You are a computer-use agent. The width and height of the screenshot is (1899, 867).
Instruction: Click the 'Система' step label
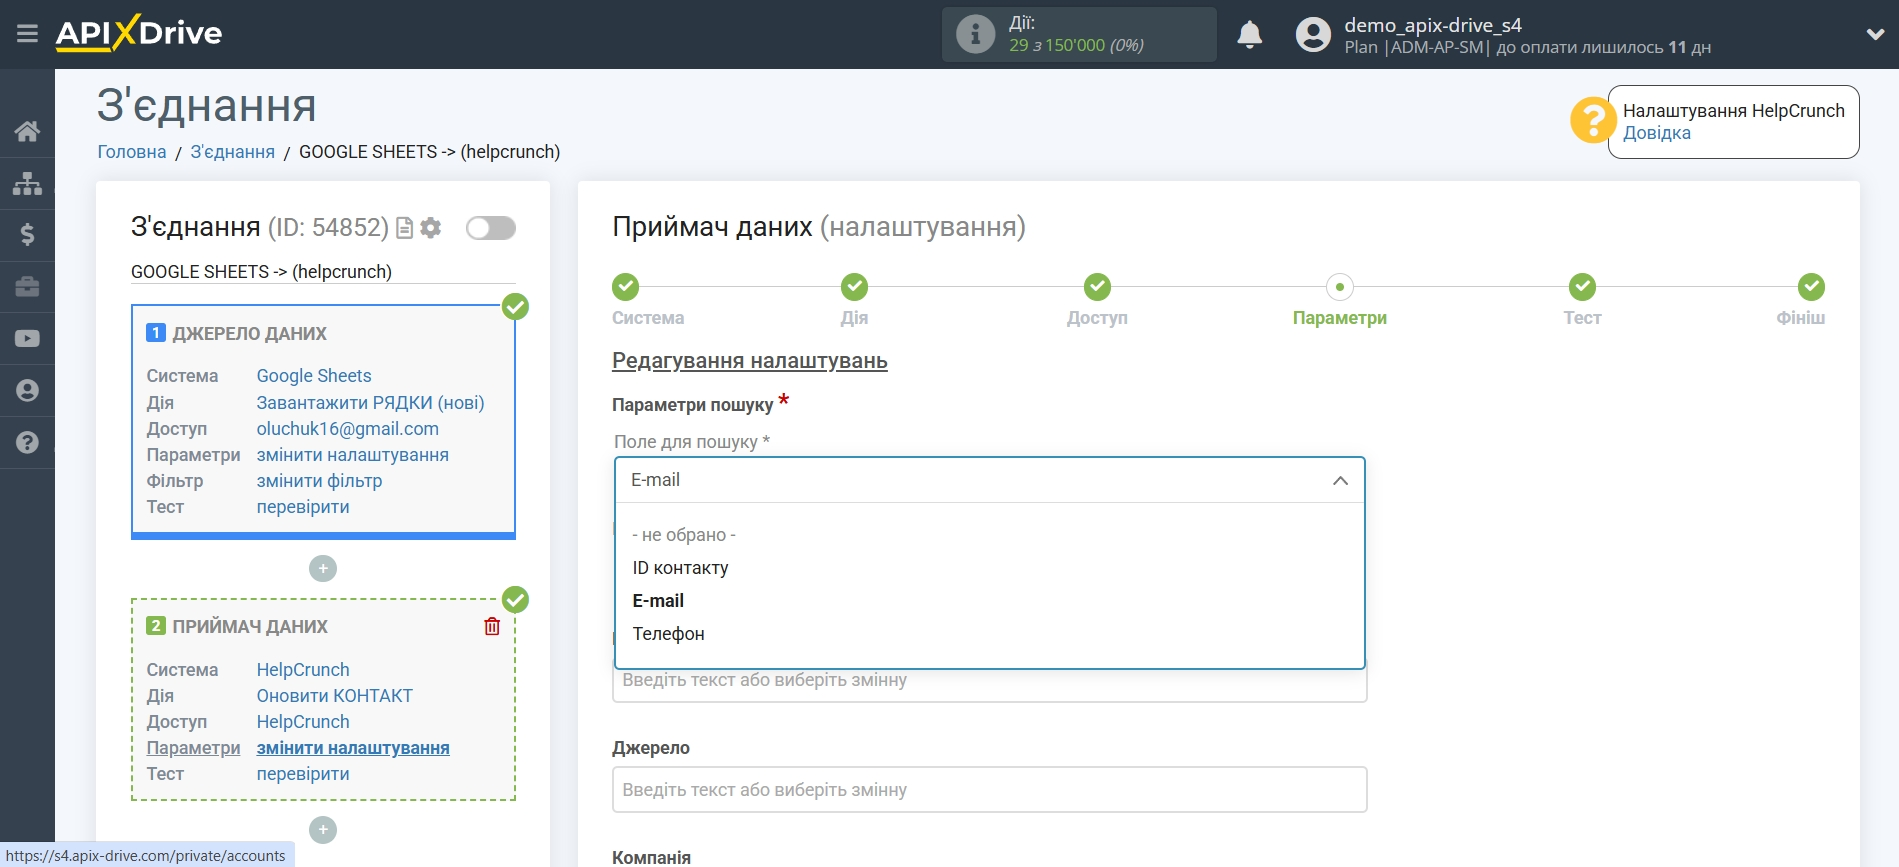[648, 318]
